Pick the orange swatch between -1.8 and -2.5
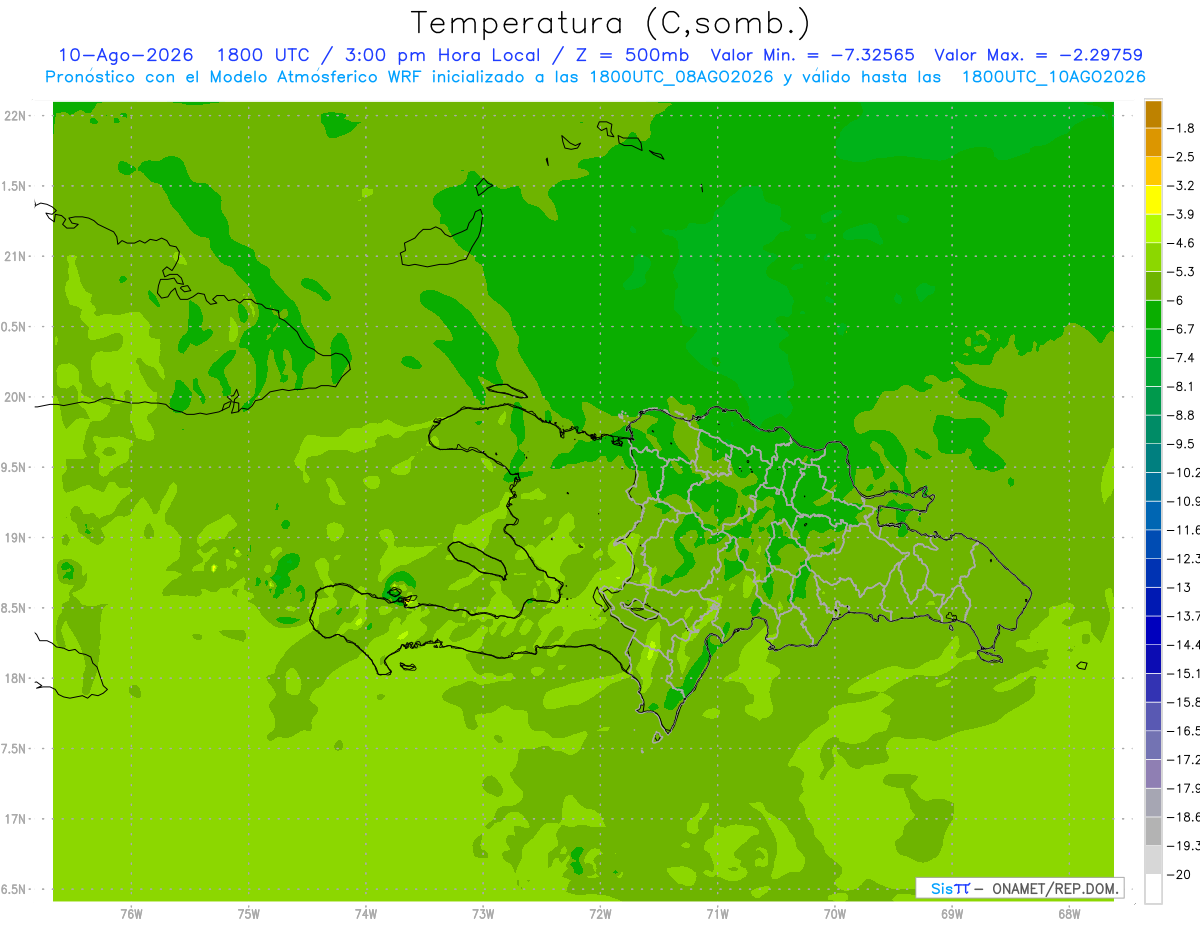This screenshot has height=927, width=1200. (1154, 142)
